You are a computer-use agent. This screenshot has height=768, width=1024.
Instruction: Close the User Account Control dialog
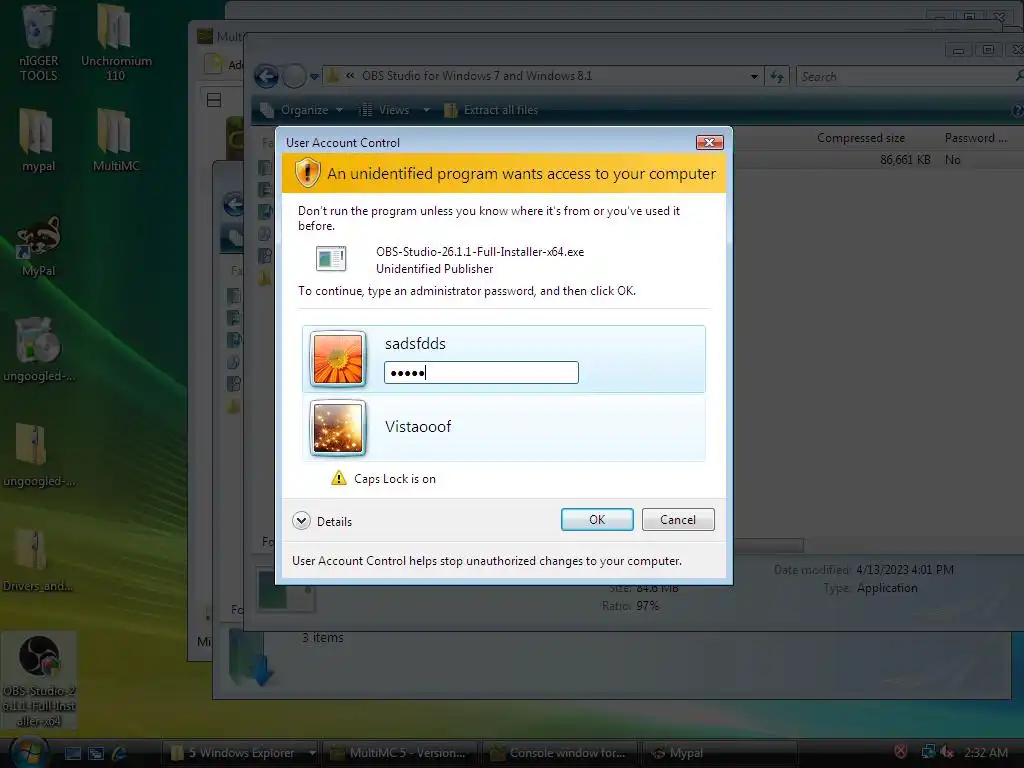click(709, 142)
